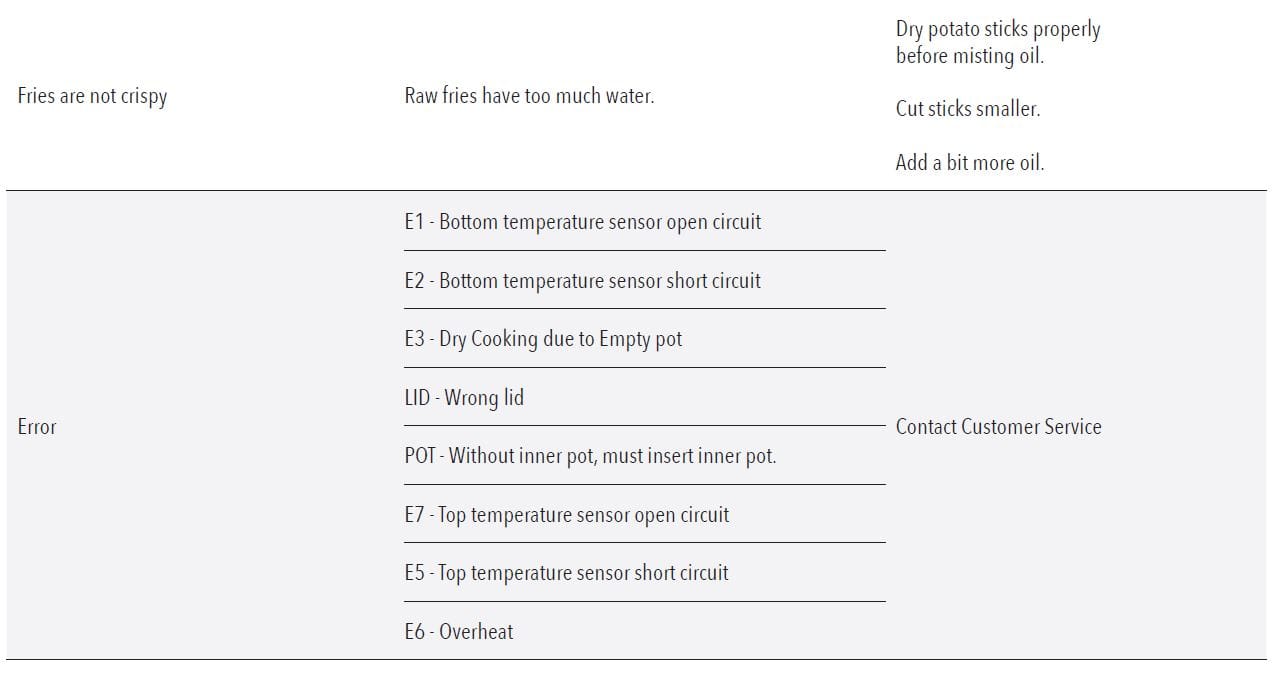This screenshot has width=1281, height=674.
Task: Click 'Dry potato sticks properly' solution text
Action: pyautogui.click(x=997, y=30)
